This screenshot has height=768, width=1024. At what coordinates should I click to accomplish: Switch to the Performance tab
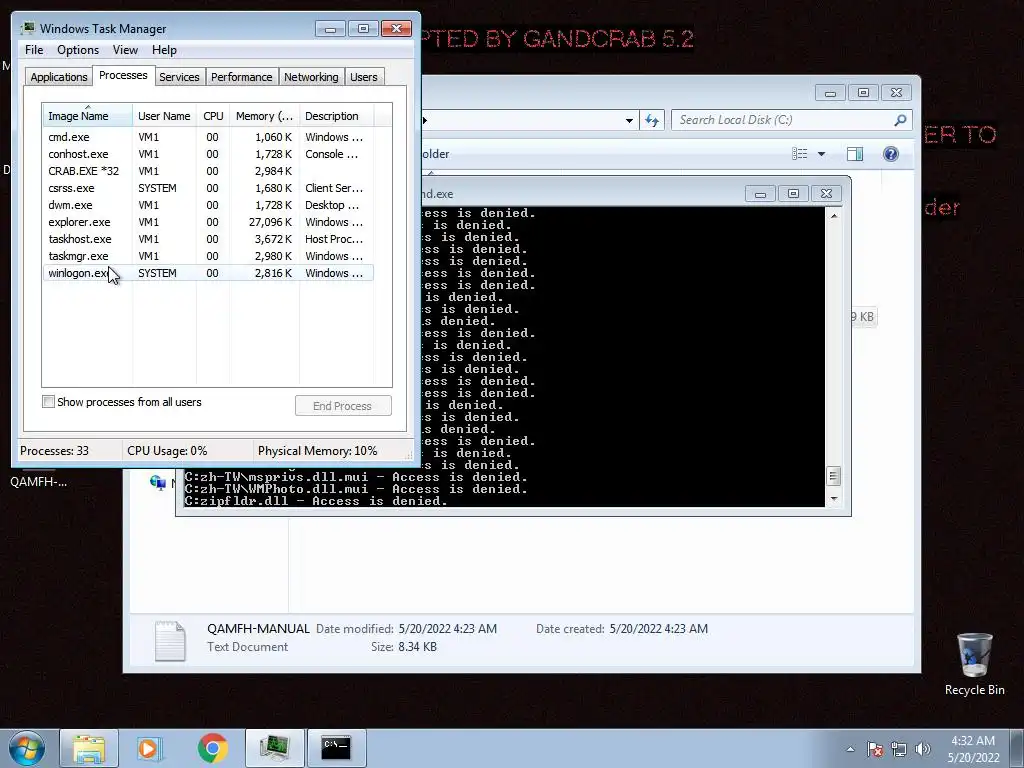241,77
